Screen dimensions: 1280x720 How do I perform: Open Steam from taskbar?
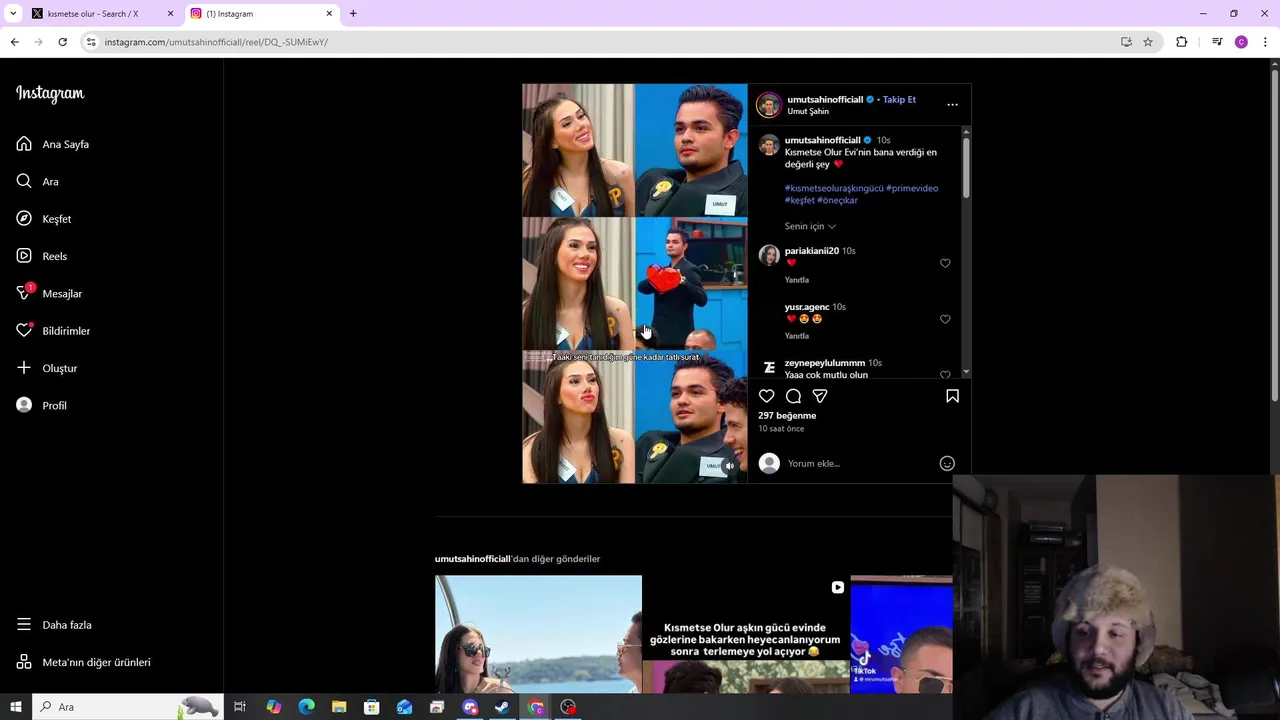[502, 707]
